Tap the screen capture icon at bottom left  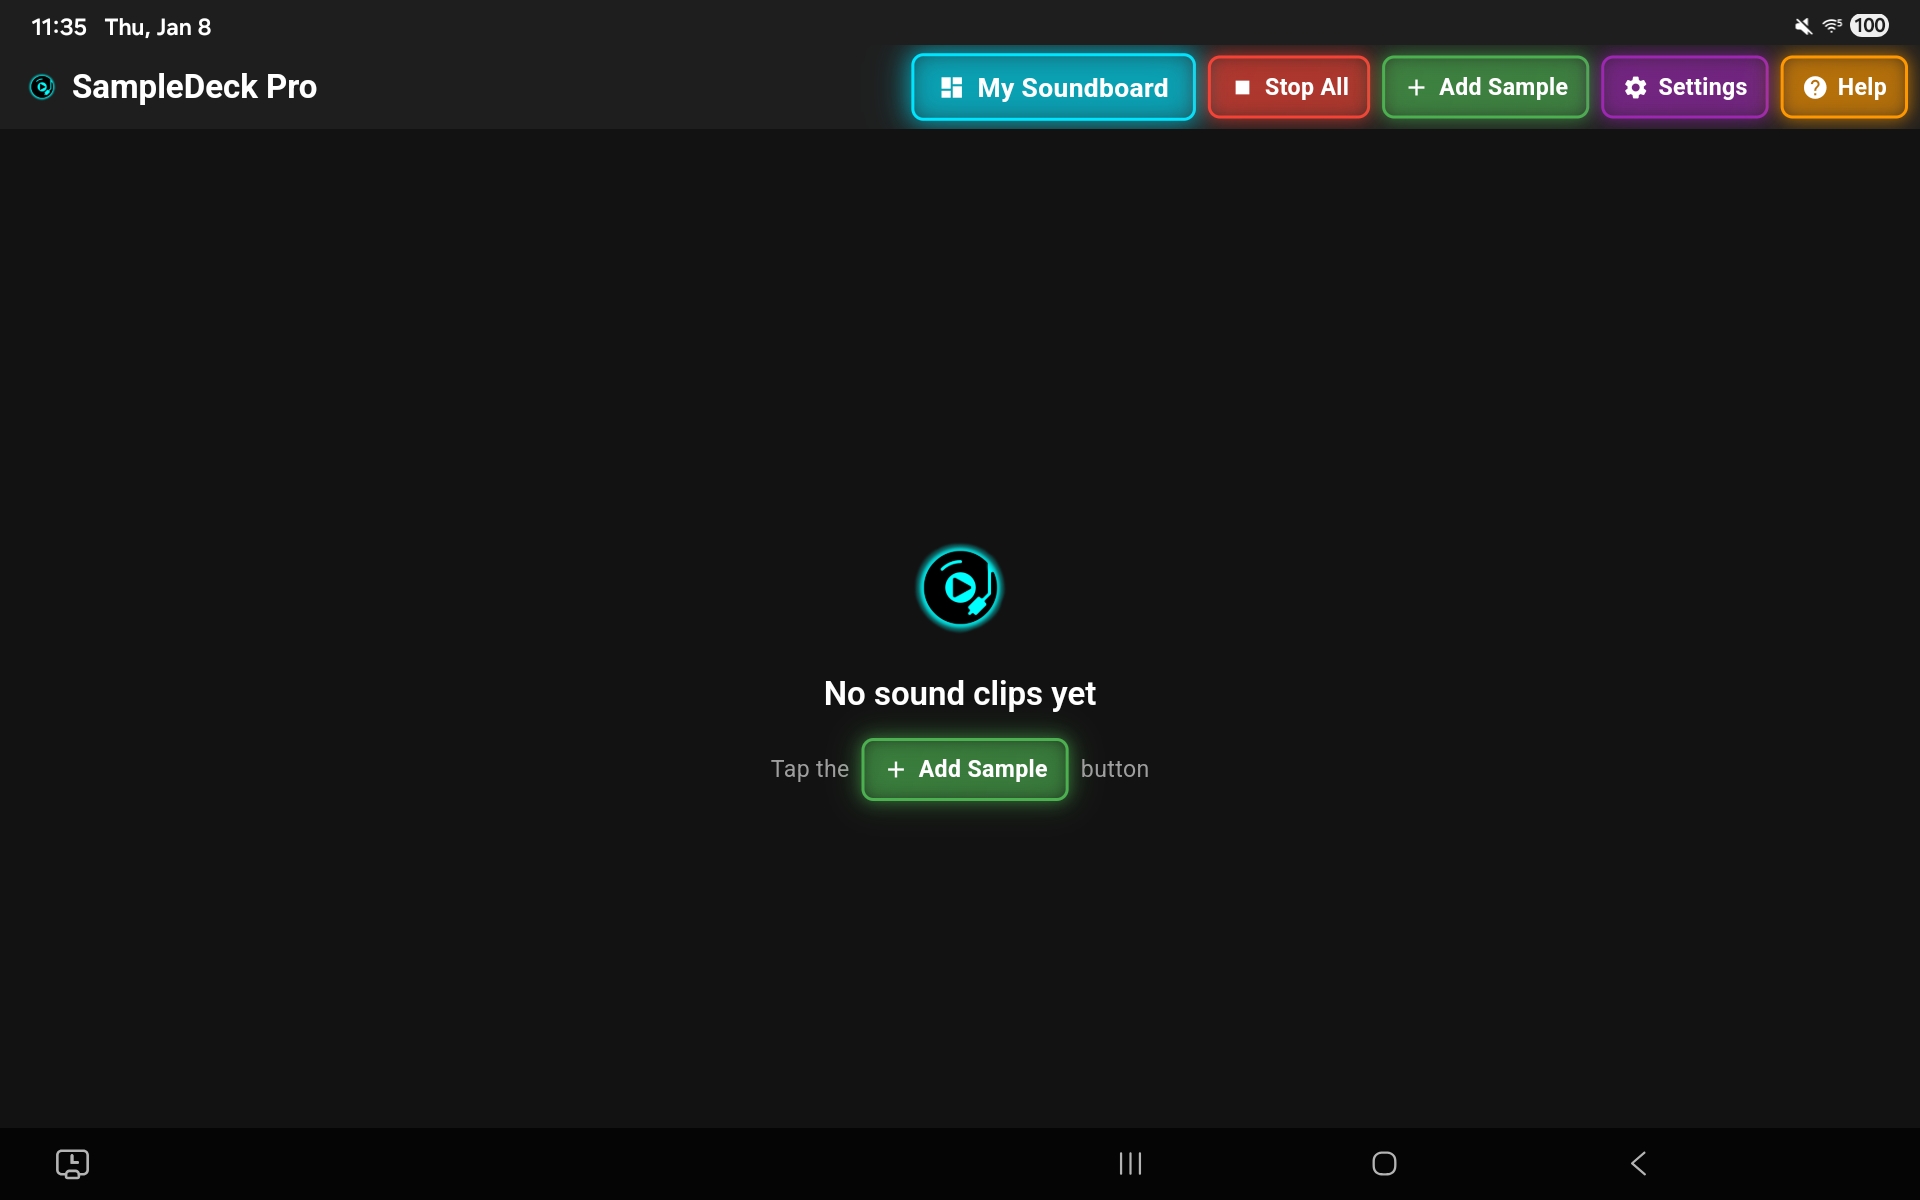pos(72,1163)
